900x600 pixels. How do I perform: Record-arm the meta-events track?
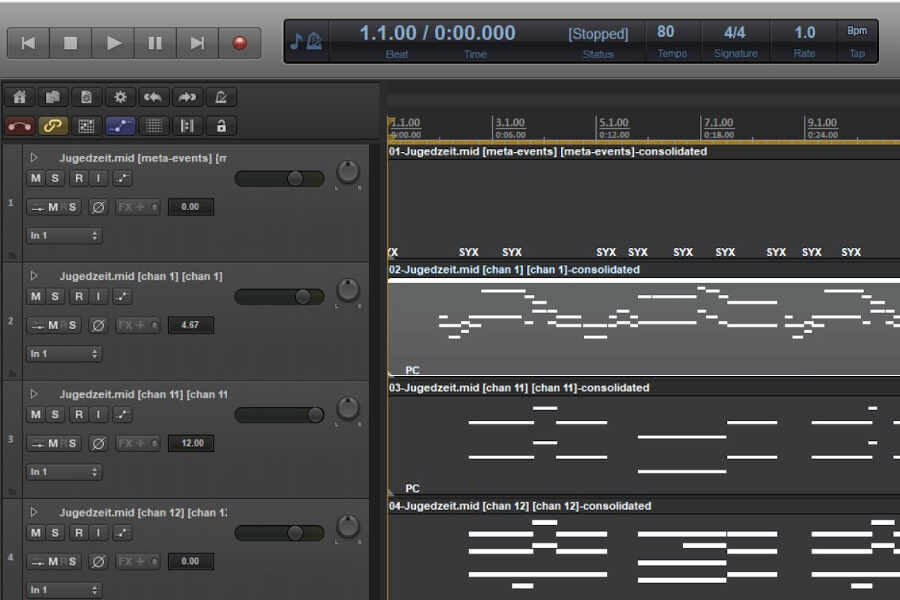[x=79, y=178]
